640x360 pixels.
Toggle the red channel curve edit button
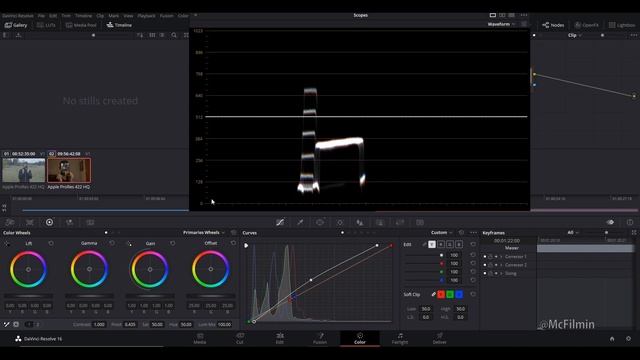point(441,244)
